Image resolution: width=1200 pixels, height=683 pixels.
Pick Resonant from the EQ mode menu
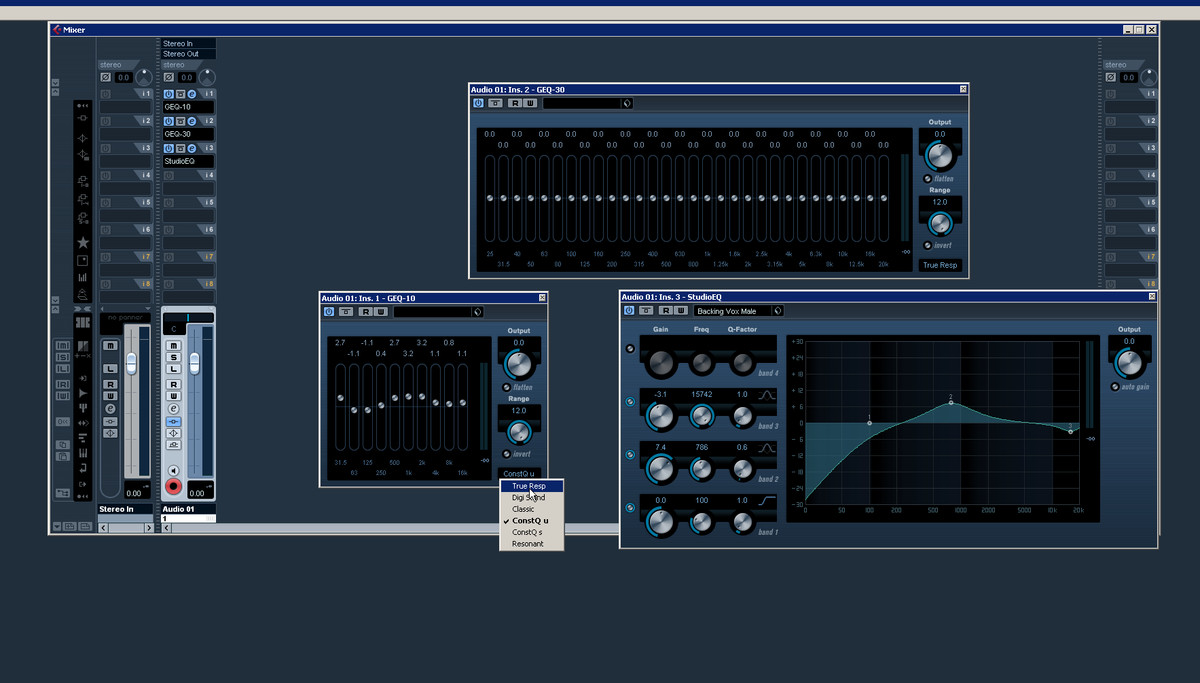click(x=532, y=544)
